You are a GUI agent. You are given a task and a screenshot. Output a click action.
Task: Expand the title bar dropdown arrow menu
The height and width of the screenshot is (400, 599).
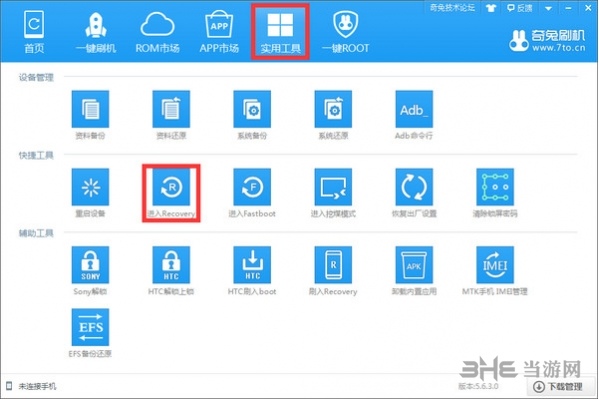point(548,8)
